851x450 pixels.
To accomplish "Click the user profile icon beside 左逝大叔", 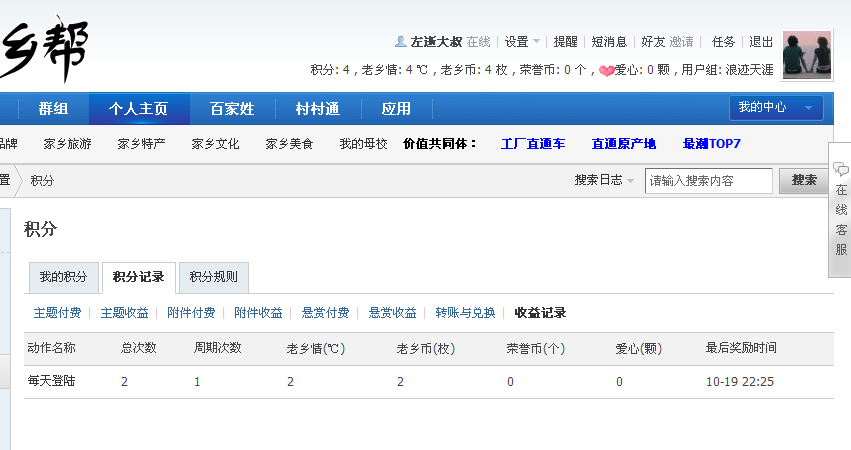I will 401,42.
